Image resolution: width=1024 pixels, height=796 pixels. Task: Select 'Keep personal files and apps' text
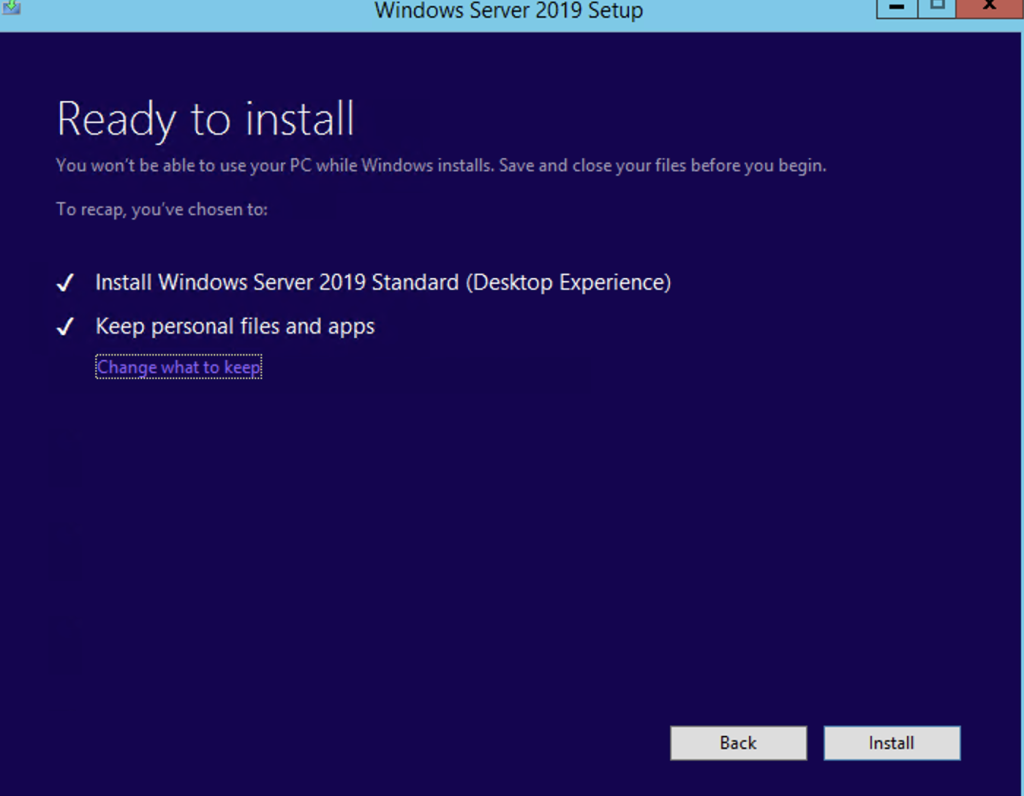[x=235, y=326]
